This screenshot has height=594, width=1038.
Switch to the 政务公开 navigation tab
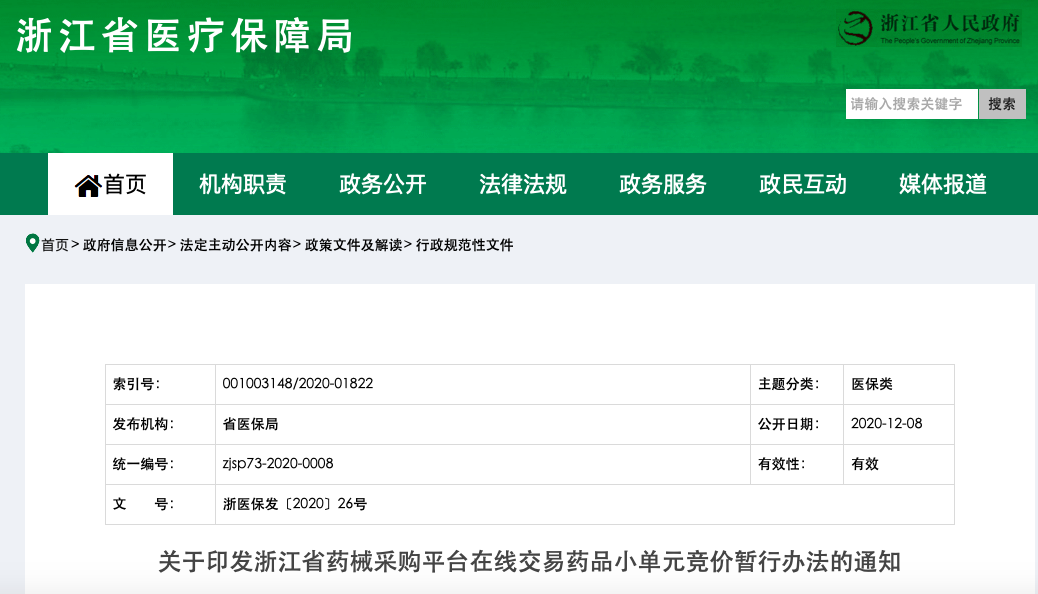(x=381, y=183)
